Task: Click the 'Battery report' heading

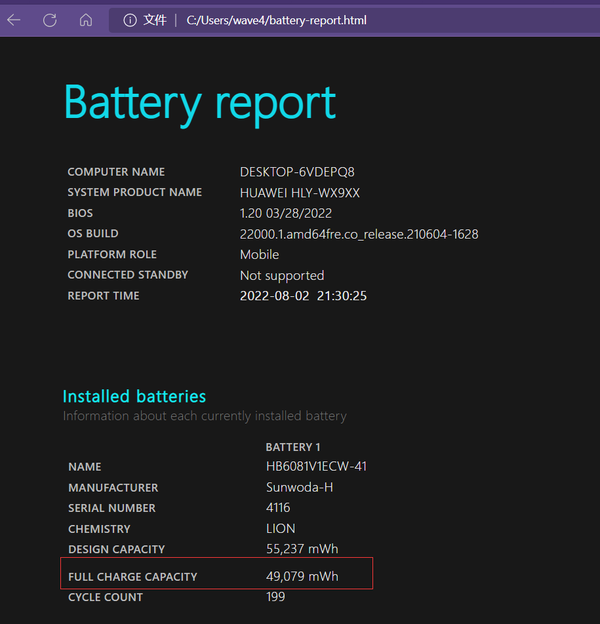Action: pyautogui.click(x=200, y=104)
